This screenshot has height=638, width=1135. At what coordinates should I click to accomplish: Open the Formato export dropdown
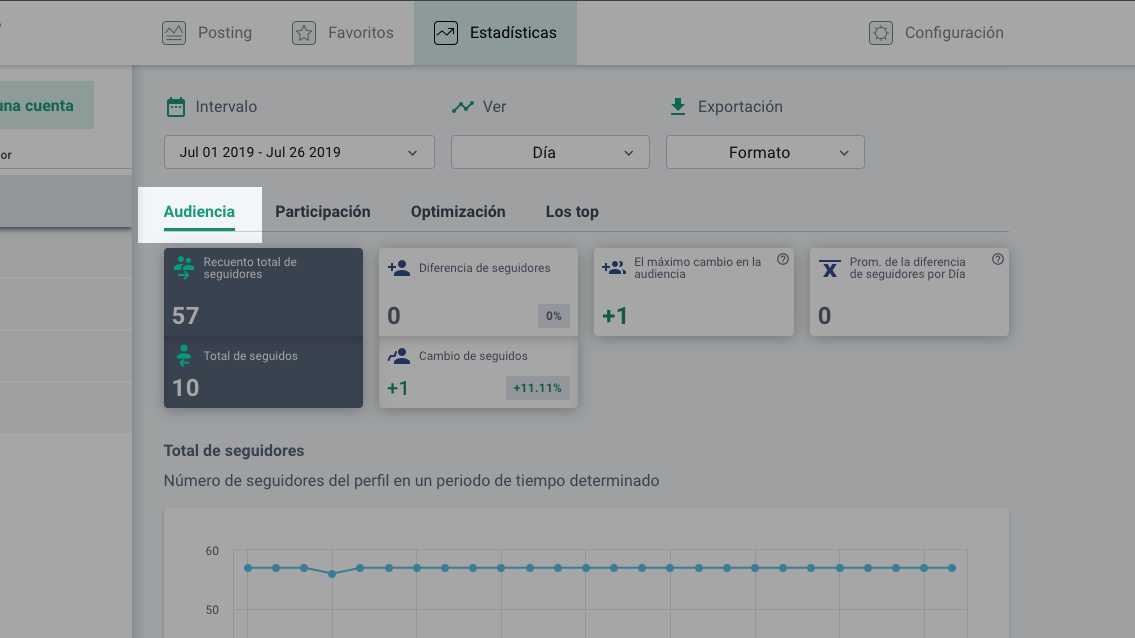[765, 153]
